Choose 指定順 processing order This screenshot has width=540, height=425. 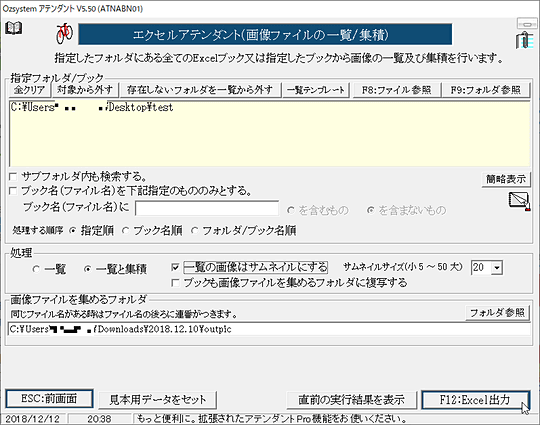72,230
